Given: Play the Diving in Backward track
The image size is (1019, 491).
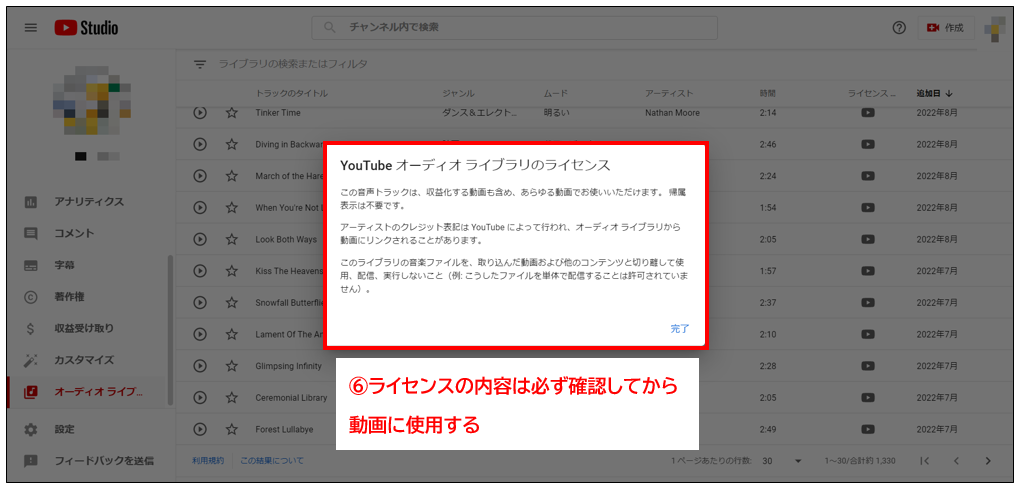Looking at the screenshot, I should [x=200, y=145].
